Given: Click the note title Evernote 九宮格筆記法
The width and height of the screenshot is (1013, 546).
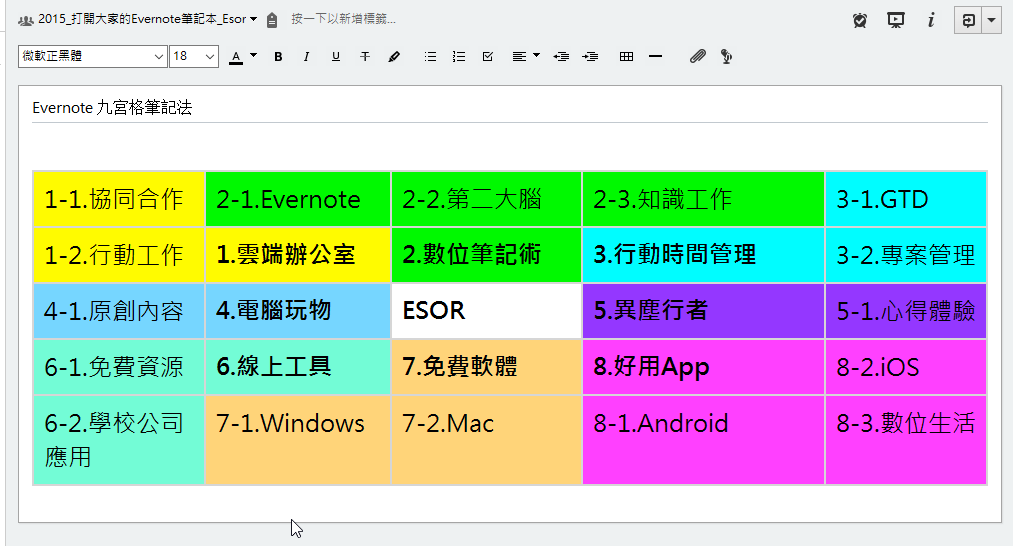Looking at the screenshot, I should coord(112,107).
